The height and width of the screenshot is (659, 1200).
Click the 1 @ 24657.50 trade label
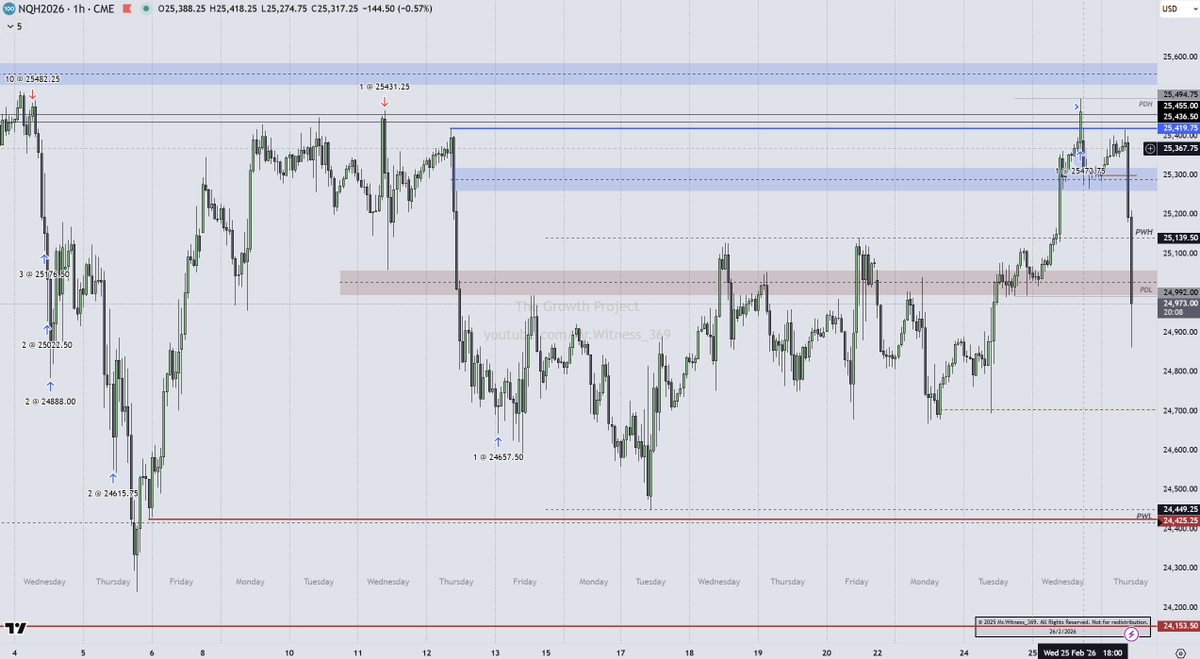498,457
